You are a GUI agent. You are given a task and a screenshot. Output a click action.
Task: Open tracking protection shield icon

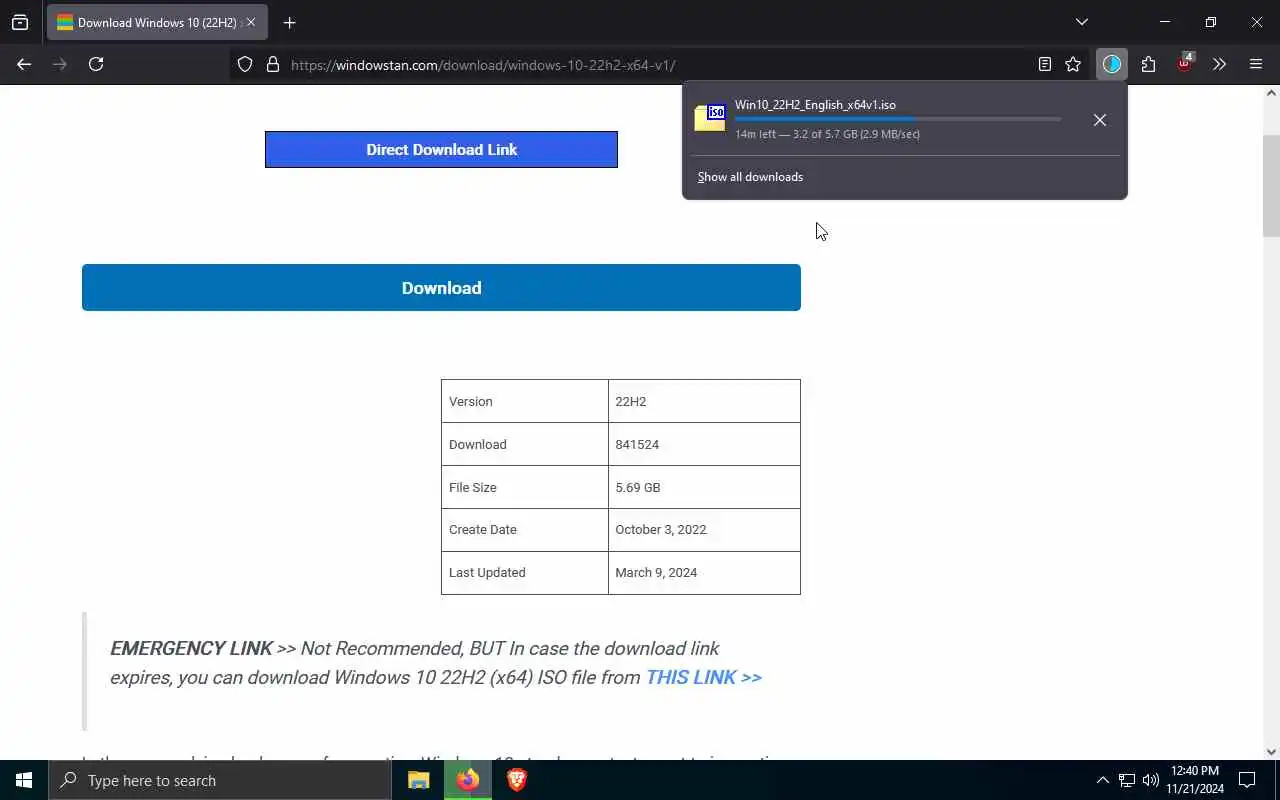tap(245, 64)
